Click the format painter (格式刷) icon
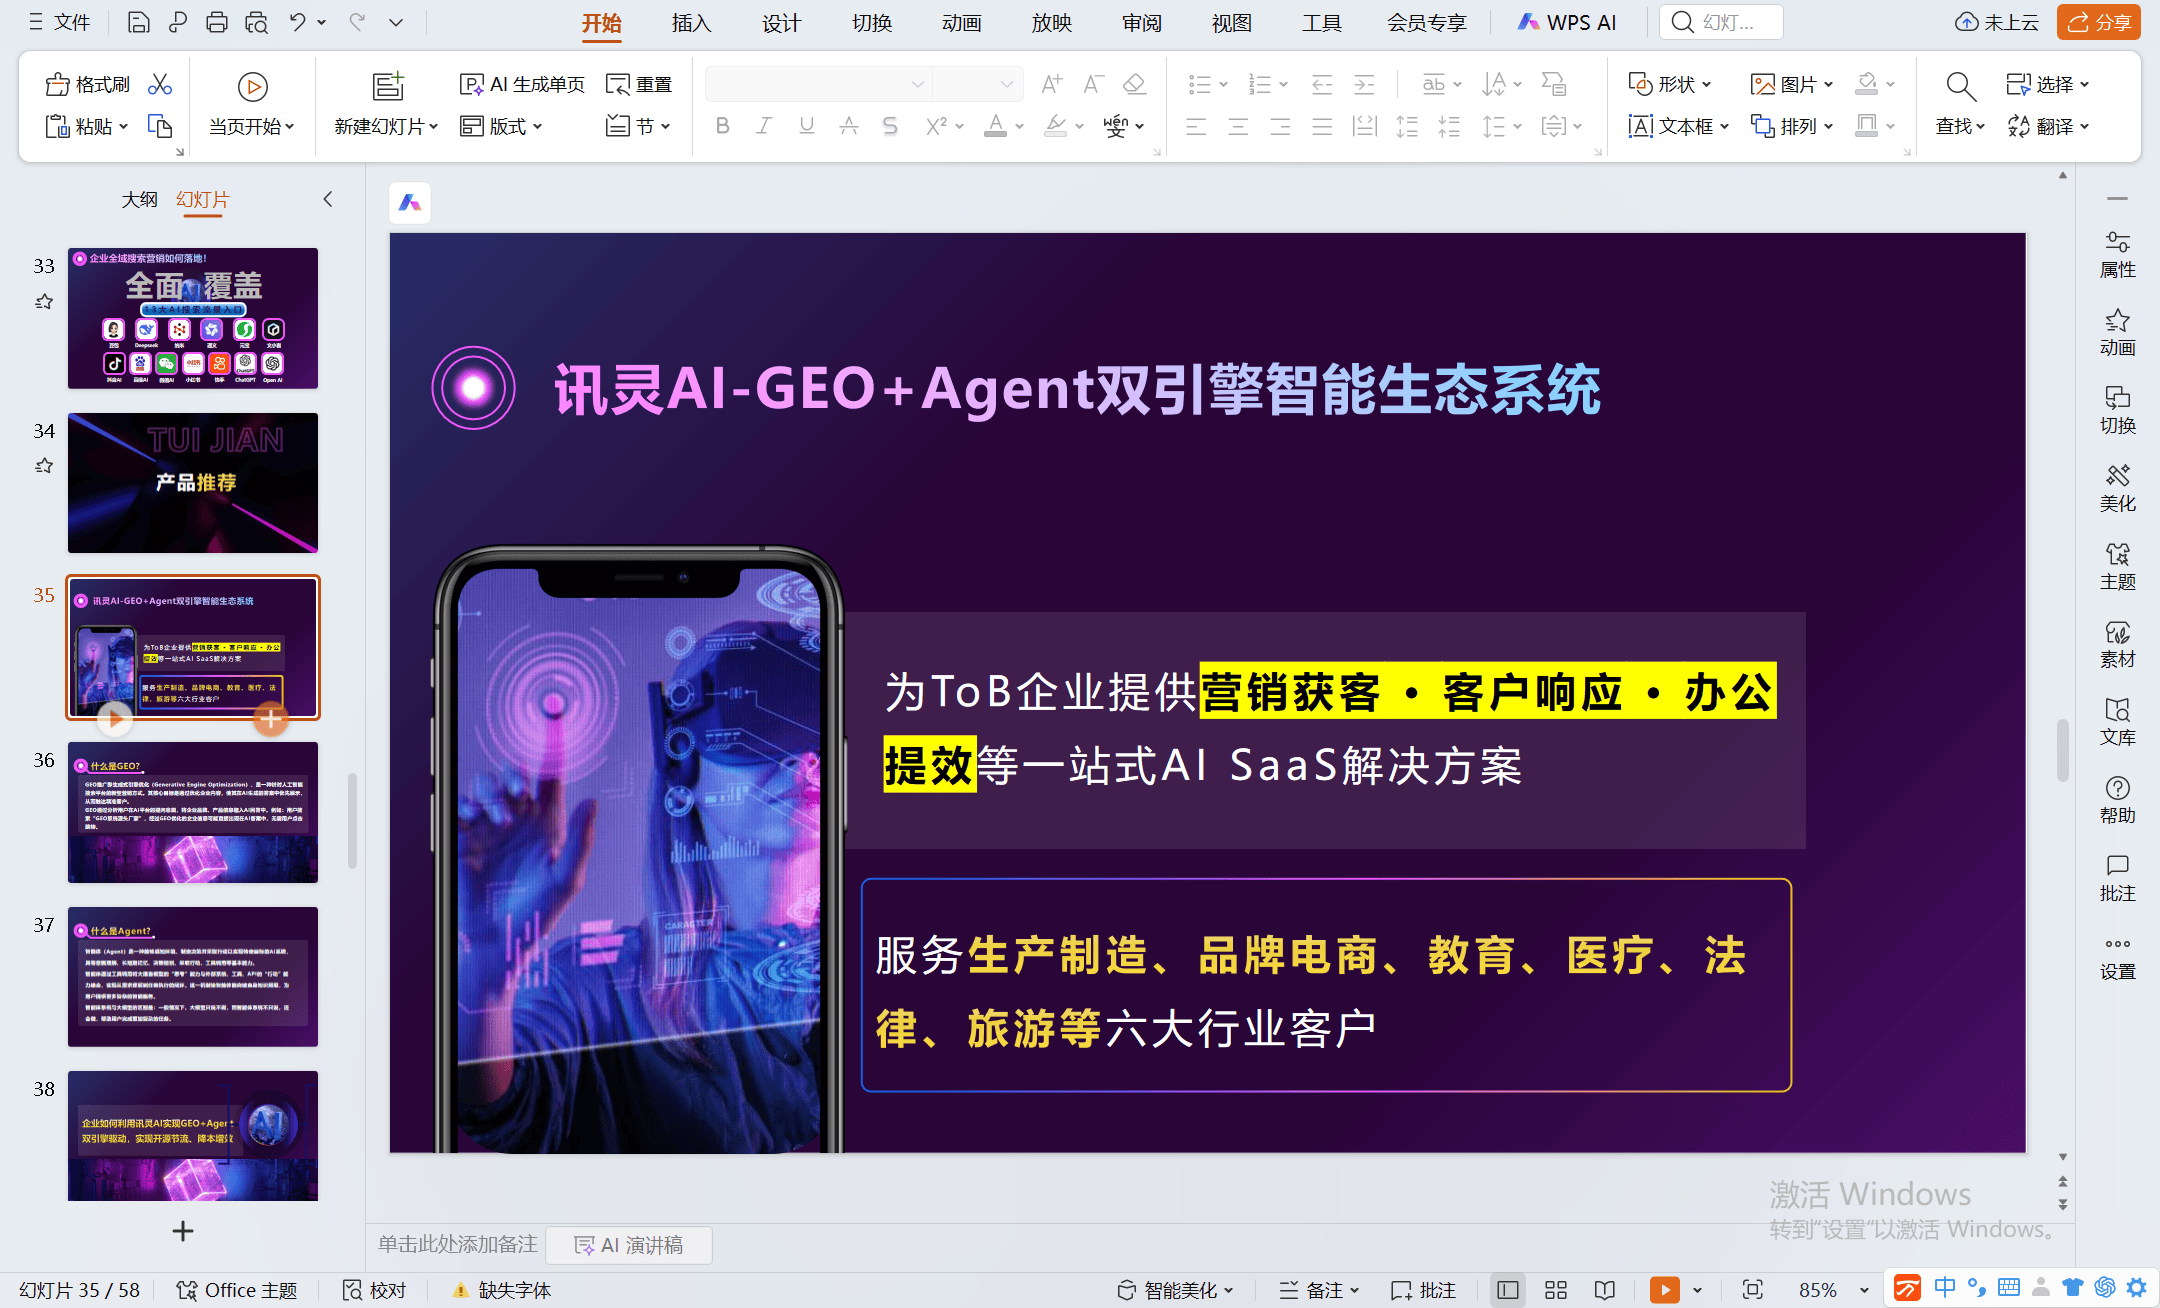Viewport: 2160px width, 1308px height. point(57,85)
